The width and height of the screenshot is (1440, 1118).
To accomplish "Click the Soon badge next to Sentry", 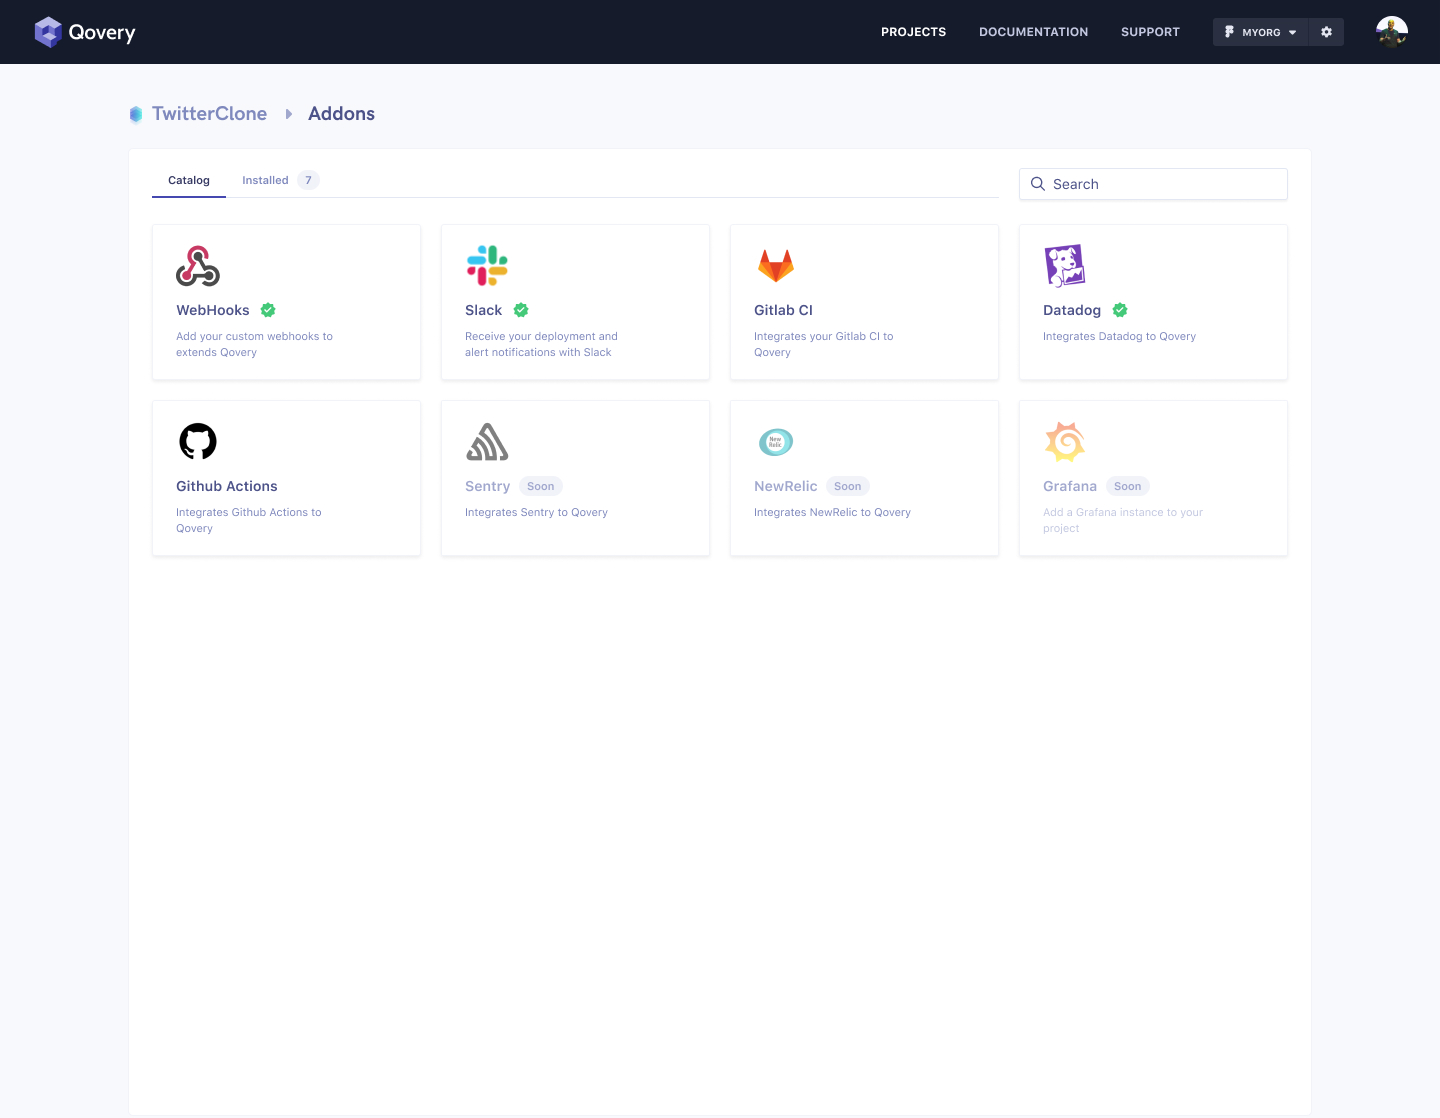I will coord(541,486).
